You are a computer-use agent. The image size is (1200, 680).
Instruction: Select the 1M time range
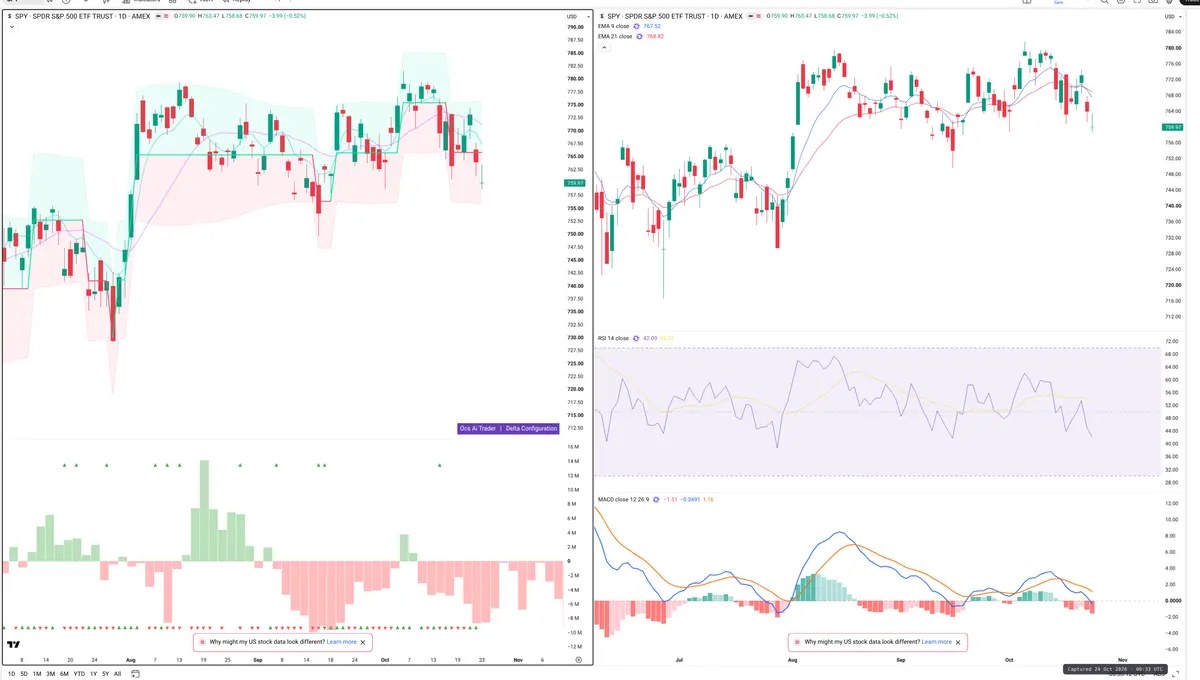click(x=37, y=674)
